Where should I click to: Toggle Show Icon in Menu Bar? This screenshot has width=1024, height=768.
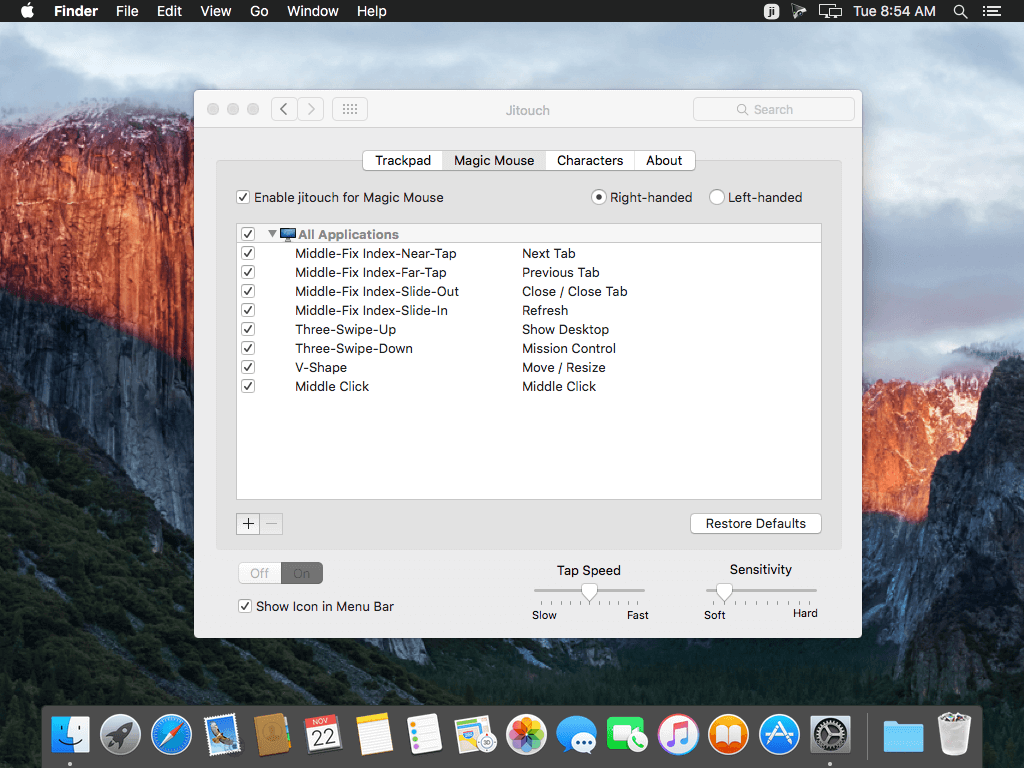[245, 606]
